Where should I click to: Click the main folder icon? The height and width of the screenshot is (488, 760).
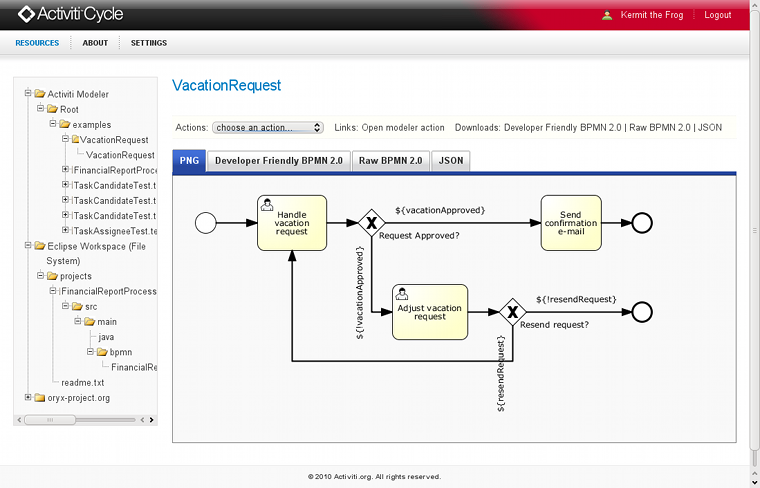pos(90,321)
